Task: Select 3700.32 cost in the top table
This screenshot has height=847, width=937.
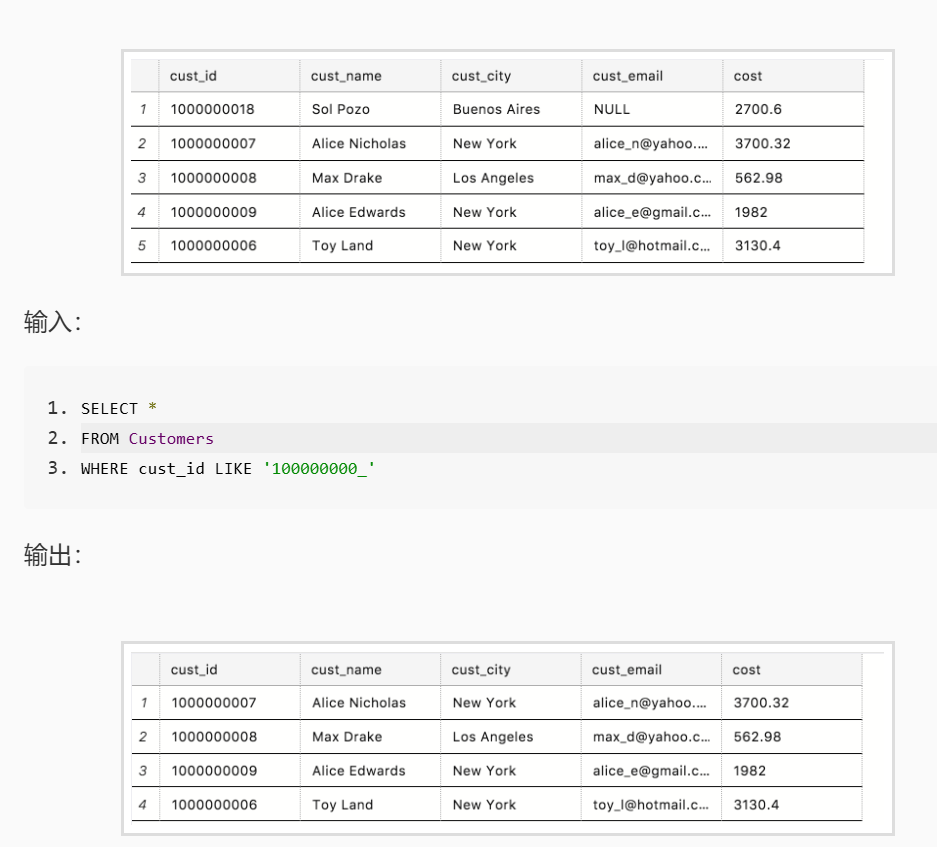Action: tap(794, 143)
